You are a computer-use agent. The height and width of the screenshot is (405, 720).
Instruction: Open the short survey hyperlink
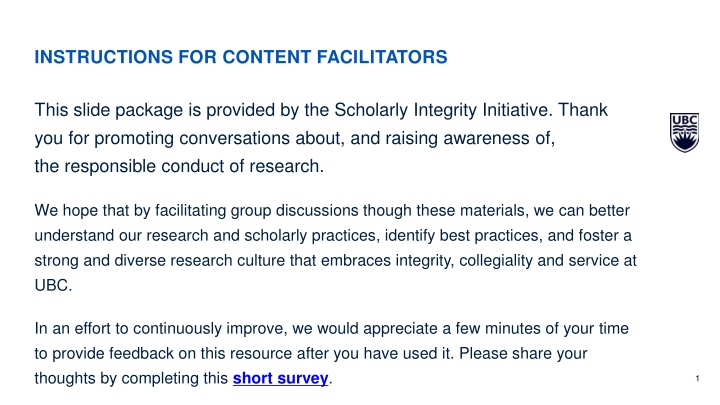[280, 379]
